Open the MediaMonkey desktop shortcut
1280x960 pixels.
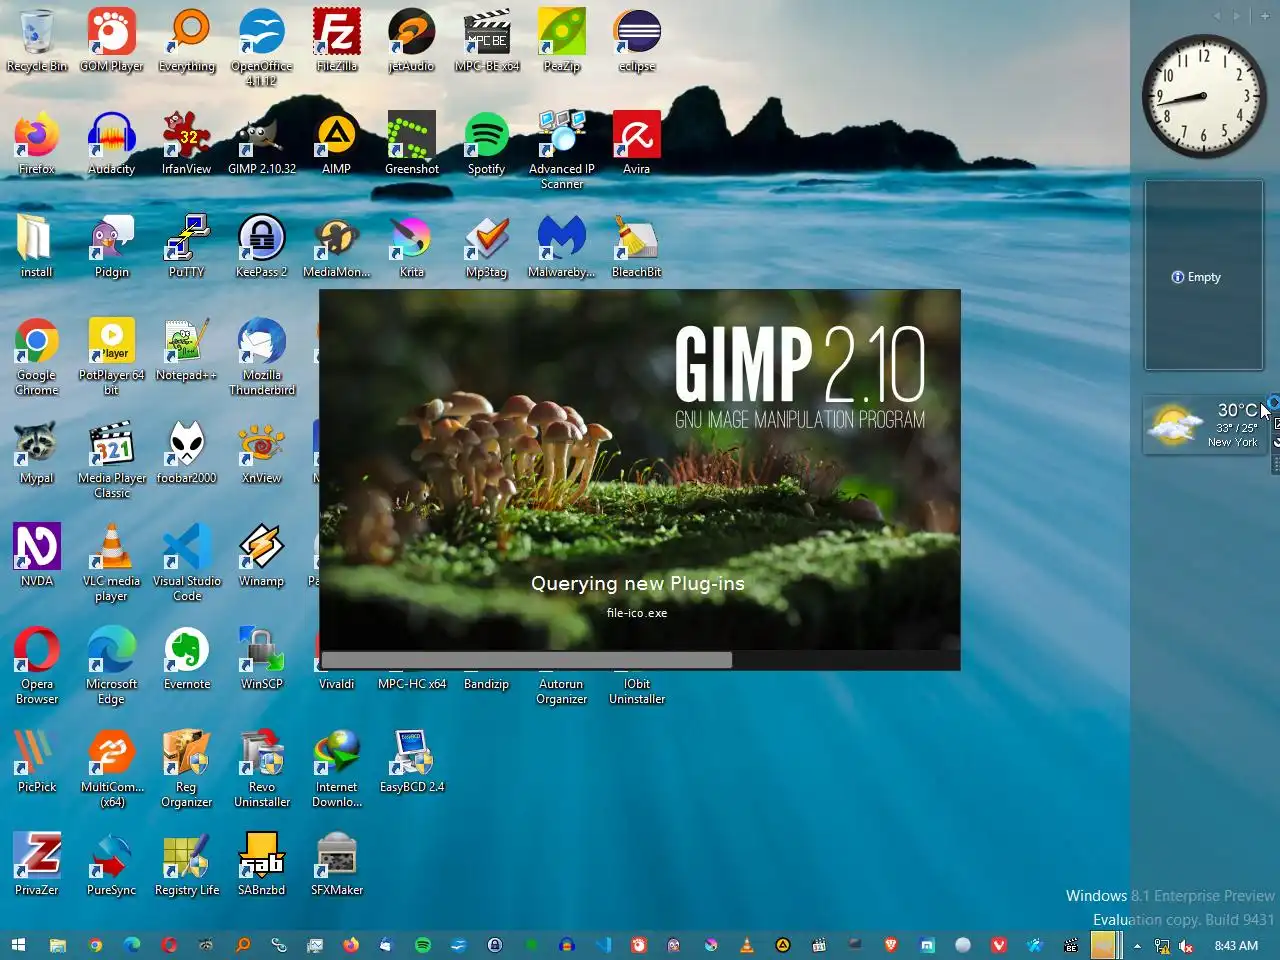337,247
